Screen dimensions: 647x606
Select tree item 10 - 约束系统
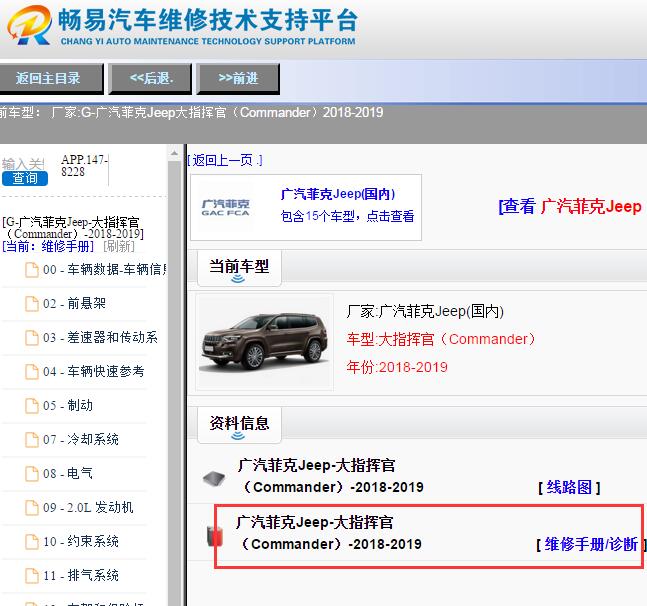pos(81,541)
